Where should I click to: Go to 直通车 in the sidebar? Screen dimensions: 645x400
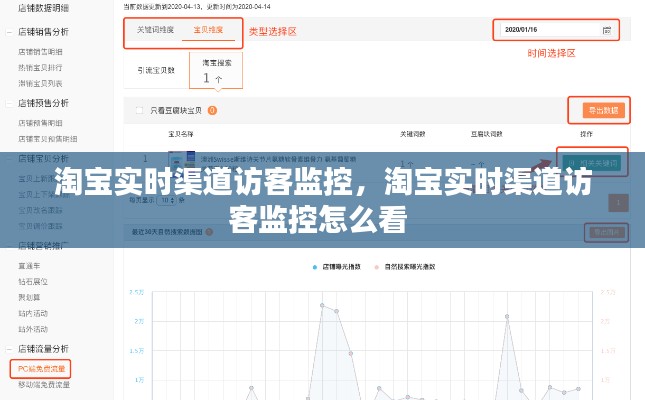pos(29,266)
